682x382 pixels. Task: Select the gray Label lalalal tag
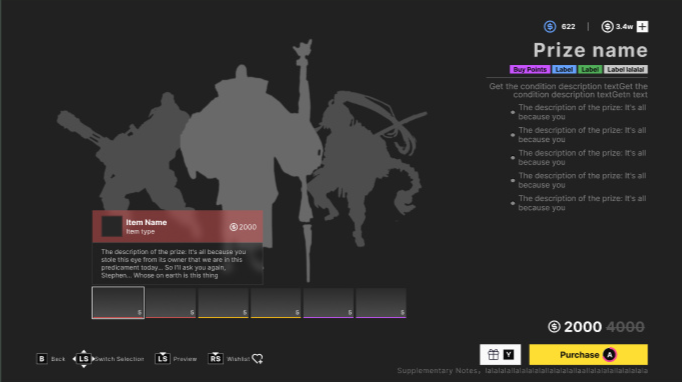point(625,70)
